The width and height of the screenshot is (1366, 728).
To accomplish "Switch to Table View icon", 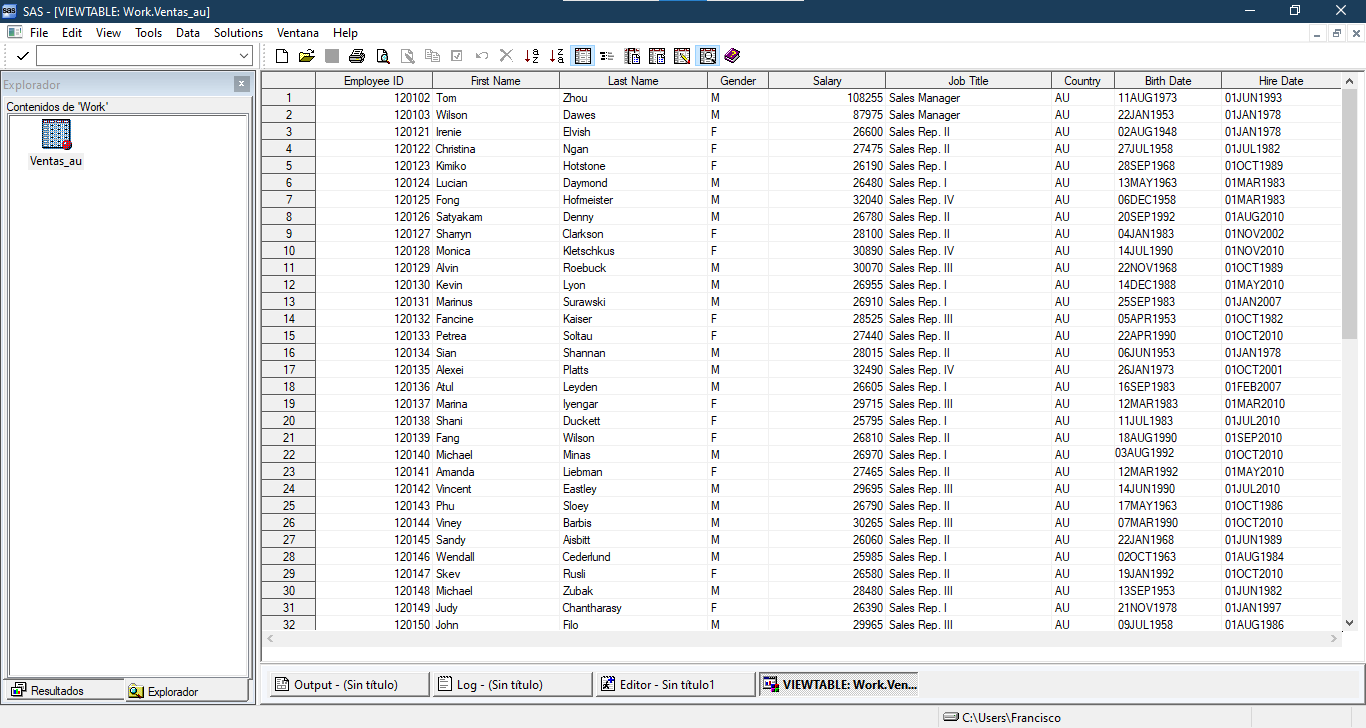I will tap(583, 56).
